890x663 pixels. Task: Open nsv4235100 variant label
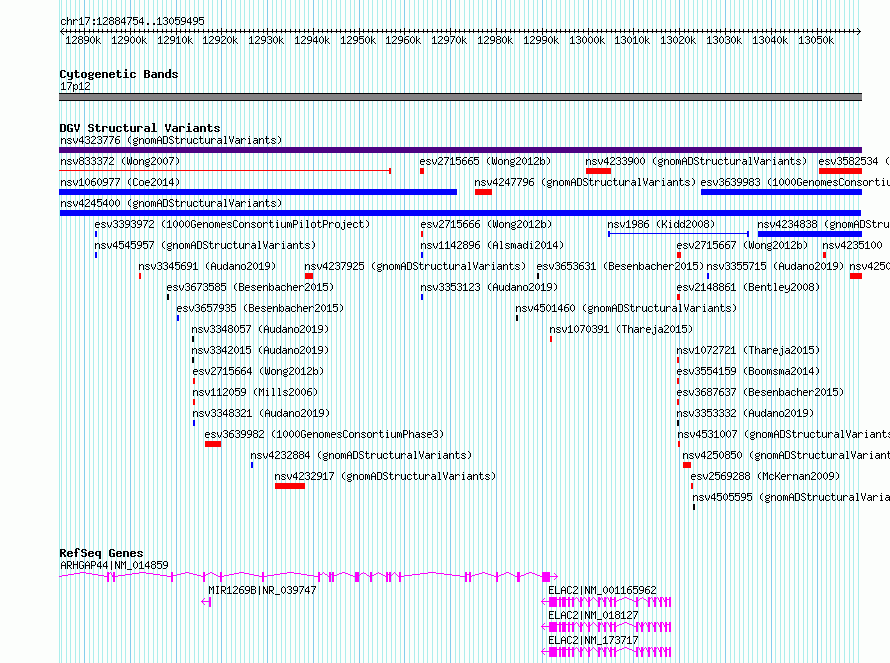(853, 245)
